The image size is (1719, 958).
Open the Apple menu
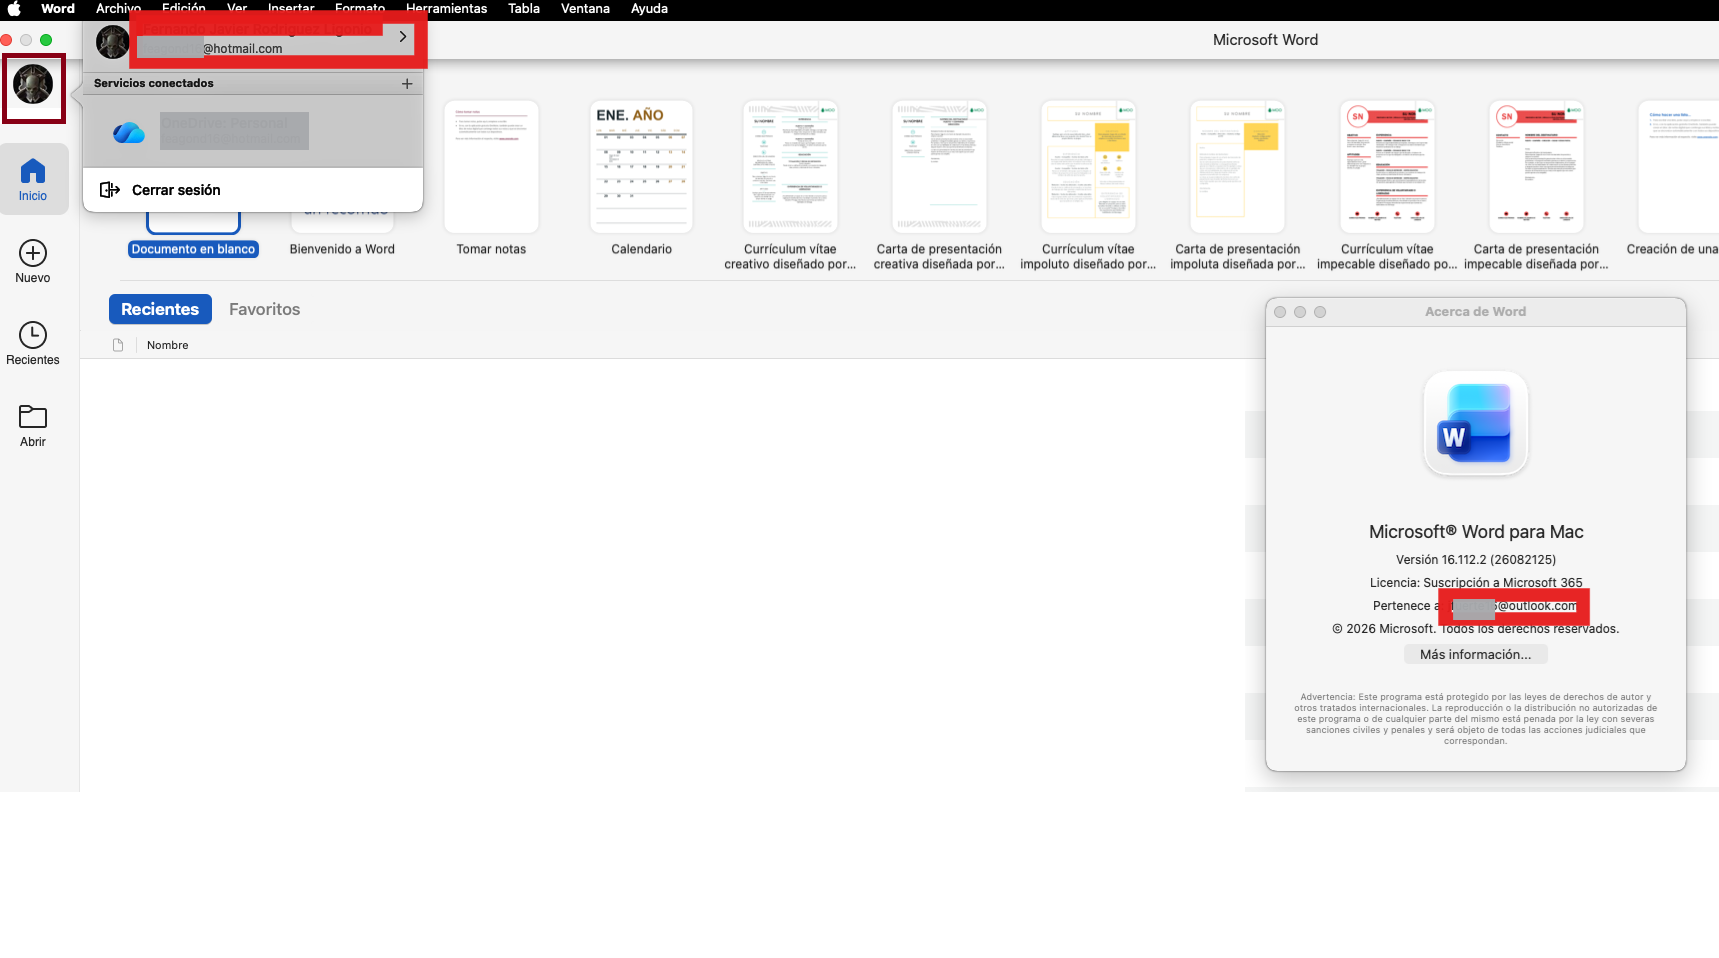tap(14, 9)
